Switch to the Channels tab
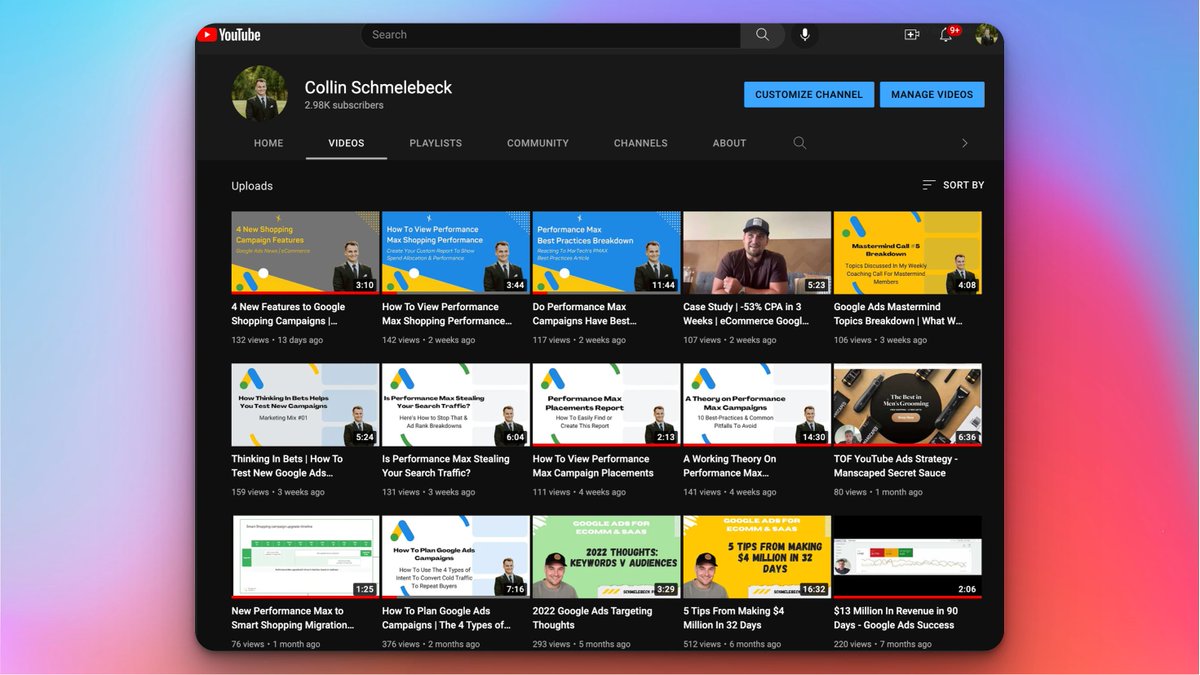This screenshot has height=675, width=1200. click(641, 143)
